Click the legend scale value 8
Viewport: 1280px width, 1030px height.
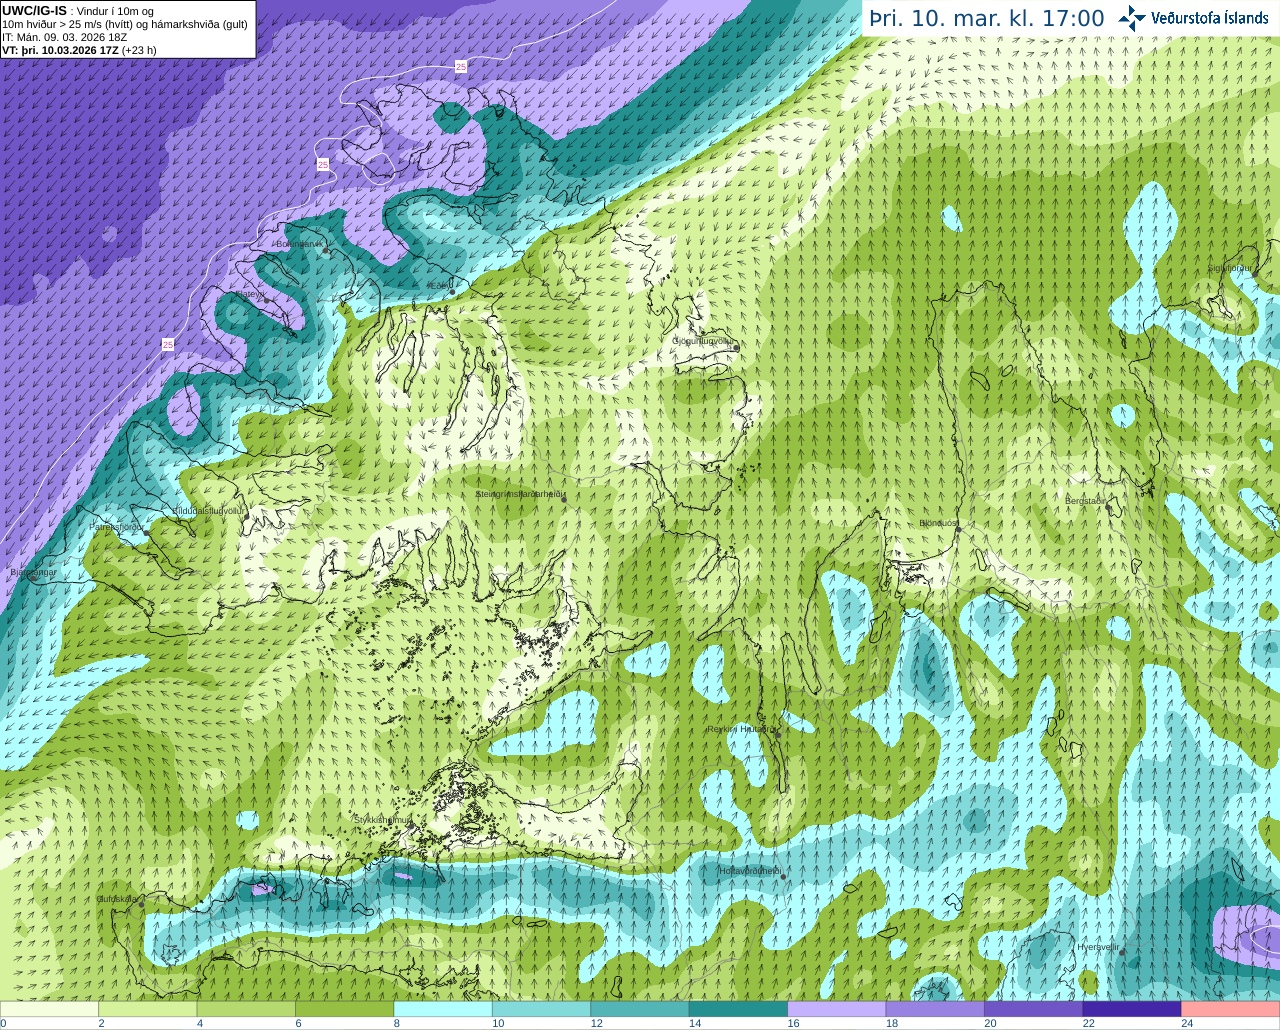(397, 1023)
